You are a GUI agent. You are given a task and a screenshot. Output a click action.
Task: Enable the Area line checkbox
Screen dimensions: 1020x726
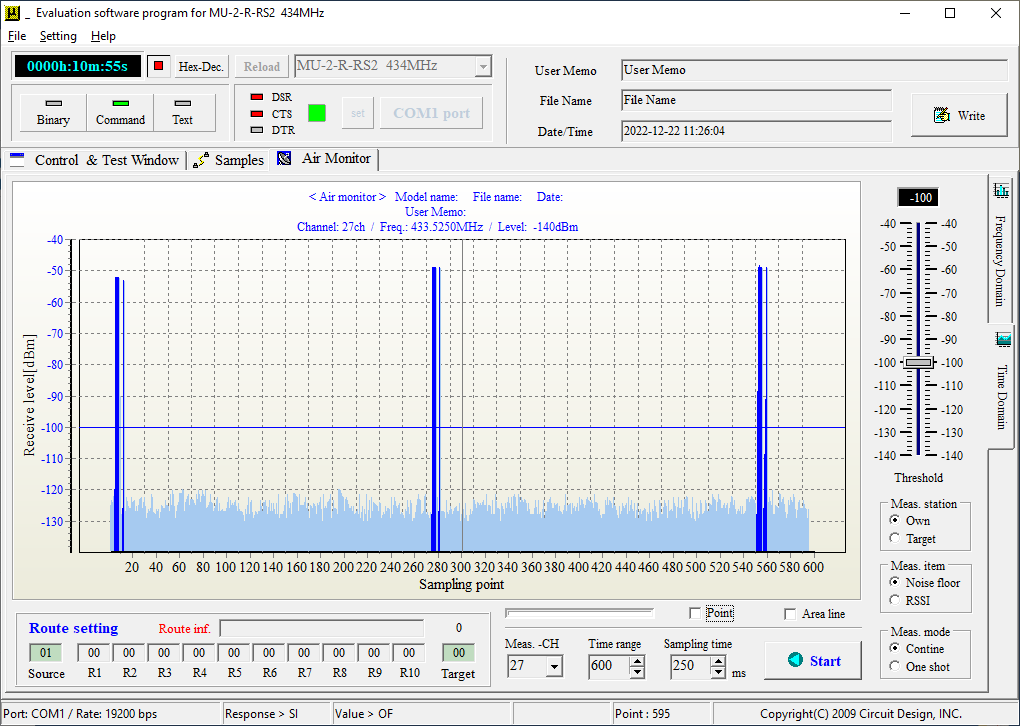(790, 614)
